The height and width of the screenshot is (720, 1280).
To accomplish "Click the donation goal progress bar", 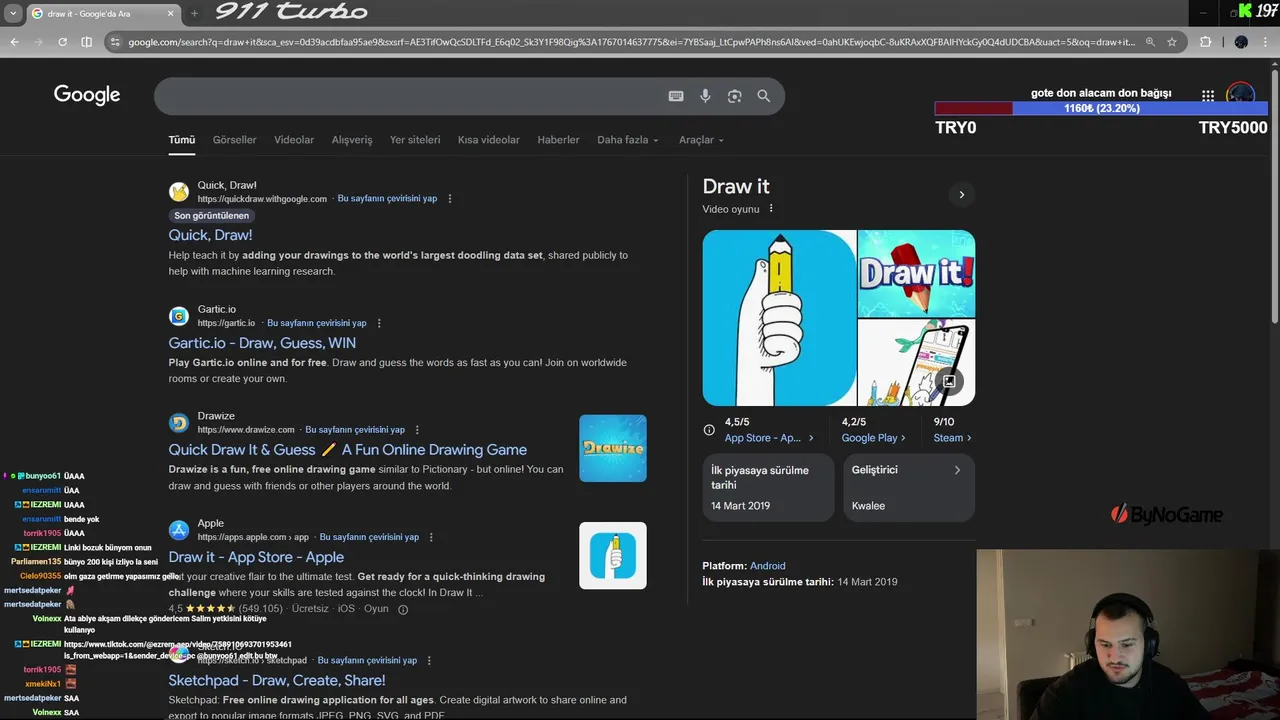I will [x=1101, y=108].
